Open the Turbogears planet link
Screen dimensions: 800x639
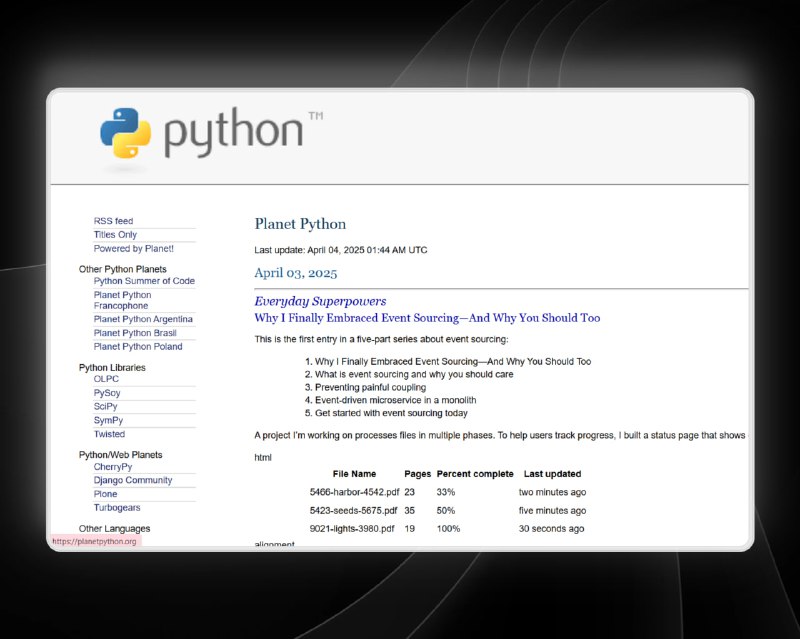[x=117, y=507]
